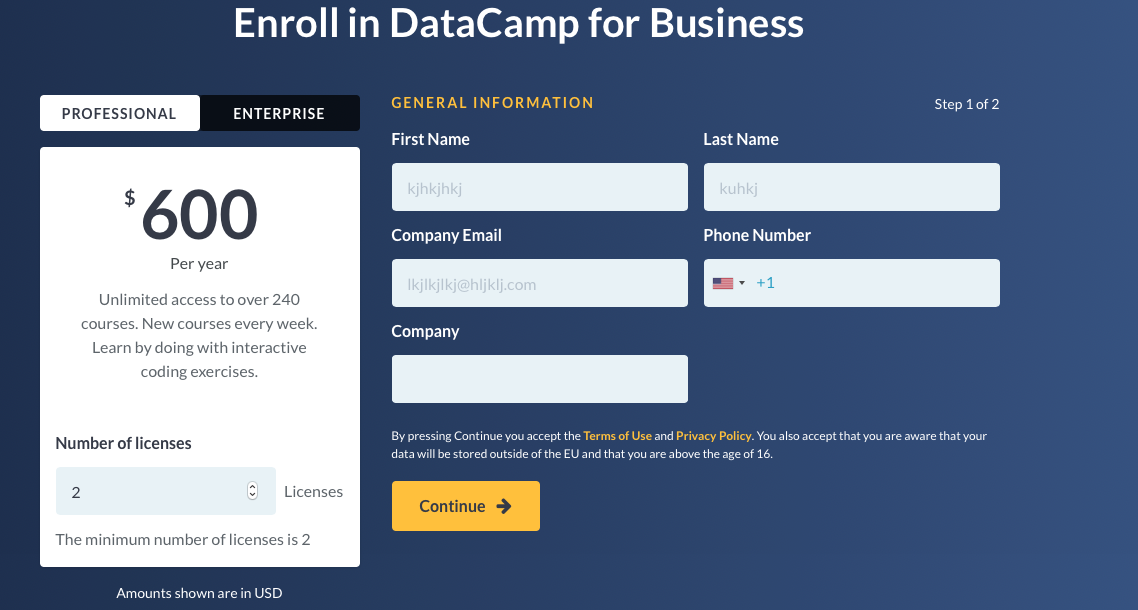The width and height of the screenshot is (1138, 610).
Task: Focus the First Name input field
Action: point(539,187)
